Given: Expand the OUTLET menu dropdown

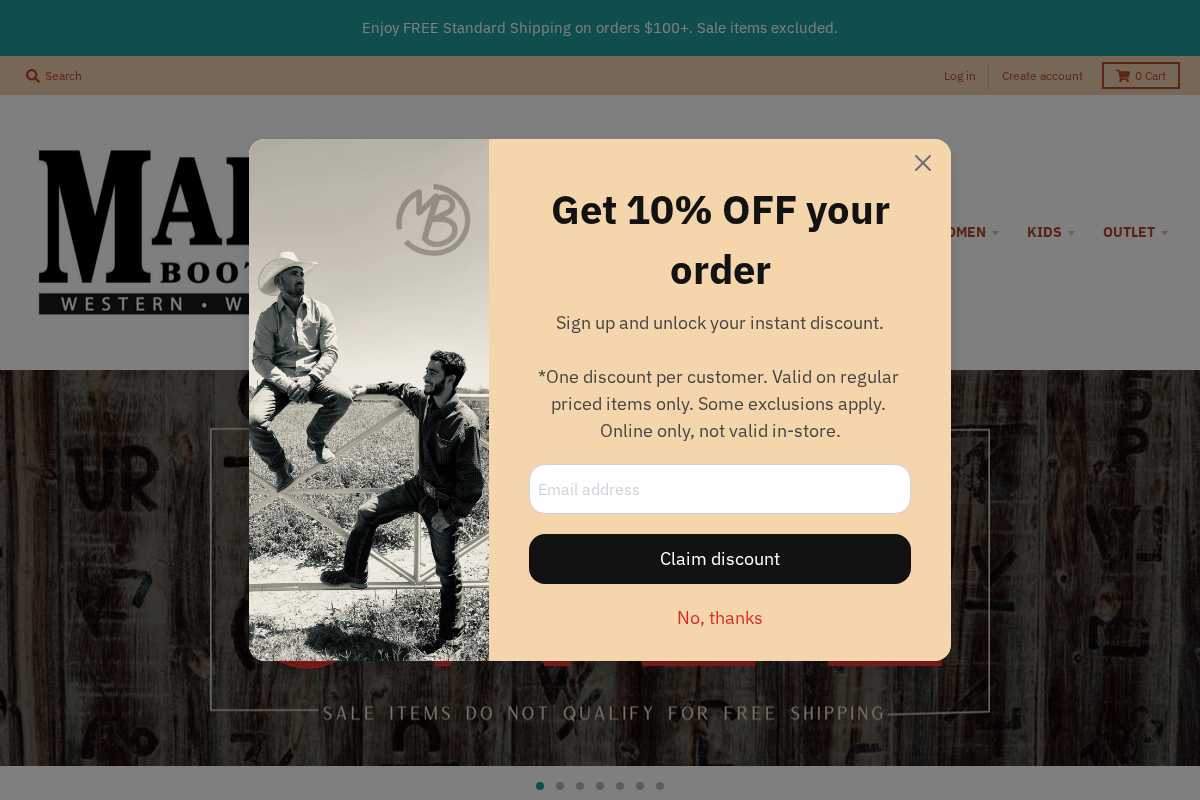Looking at the screenshot, I should (1136, 232).
